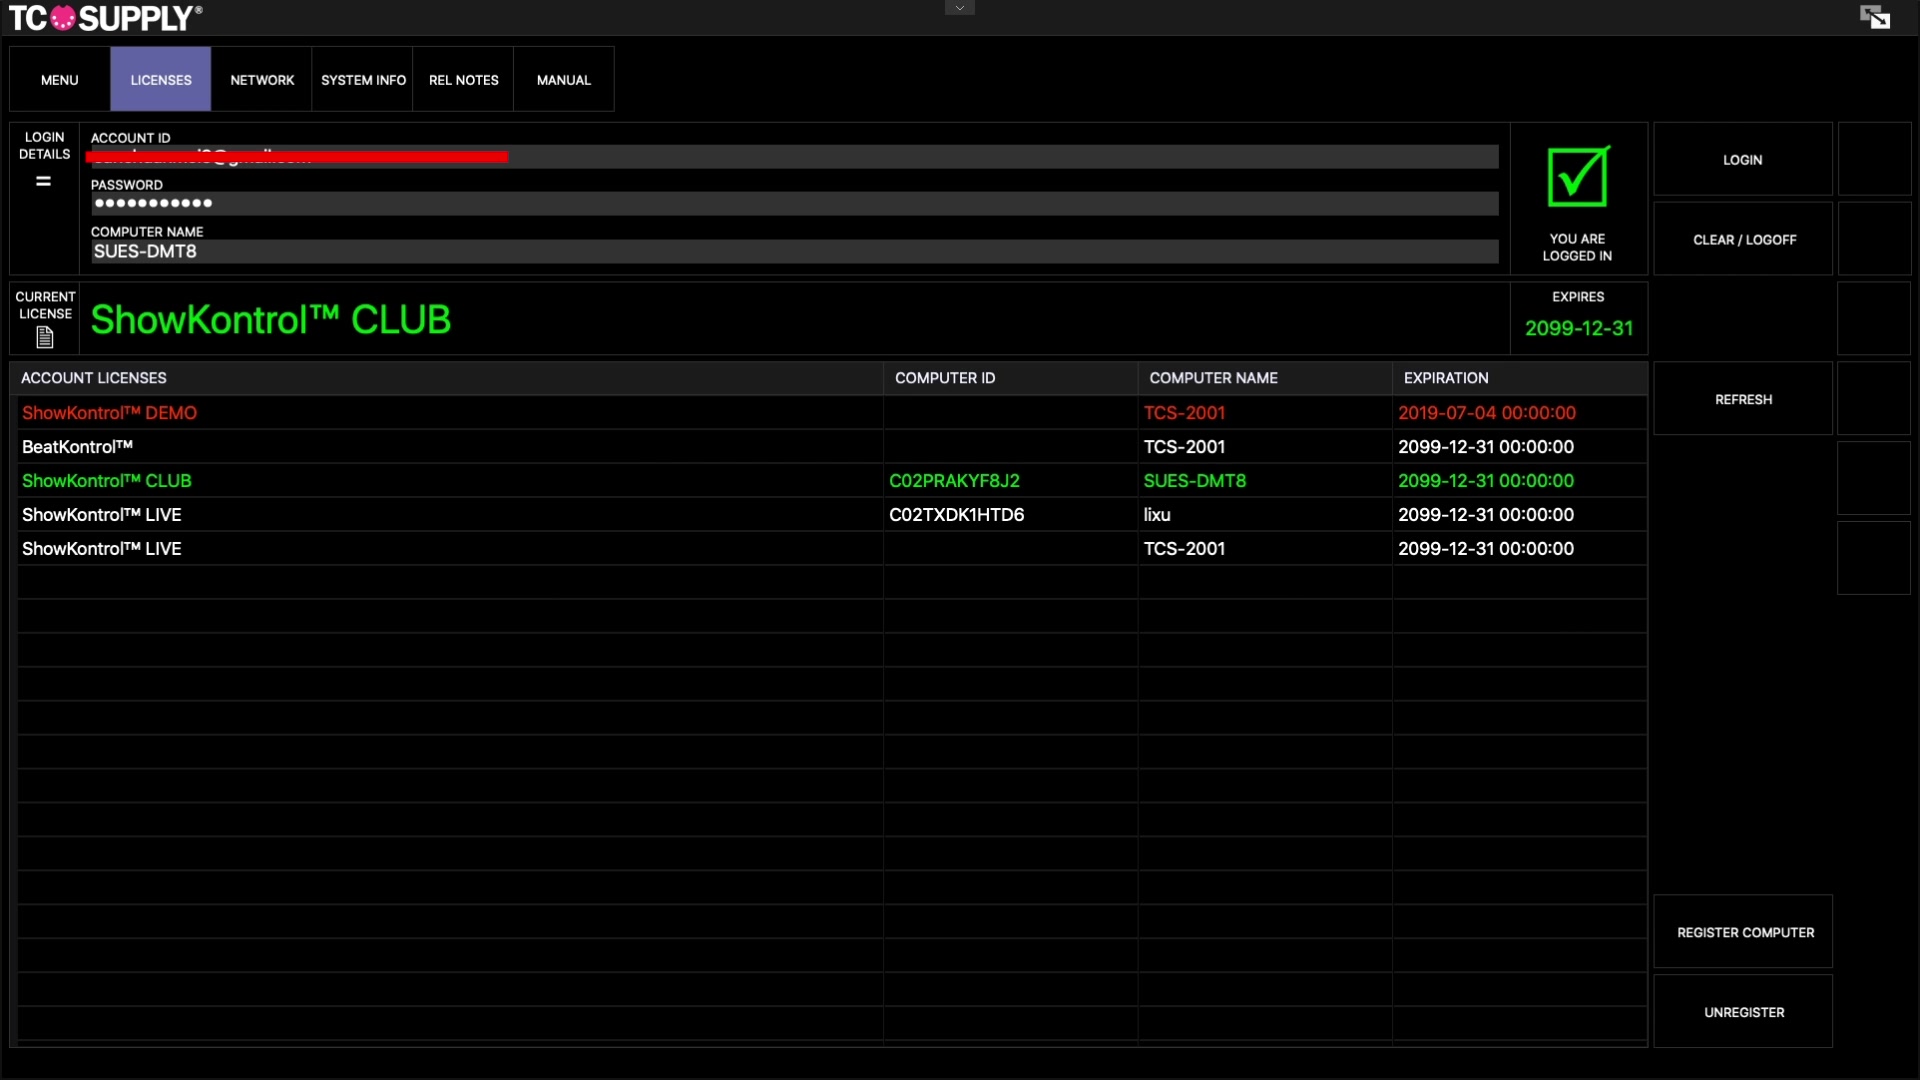The image size is (1920, 1080).
Task: Select the ShowKontrol CLUB license row
Action: 832,481
